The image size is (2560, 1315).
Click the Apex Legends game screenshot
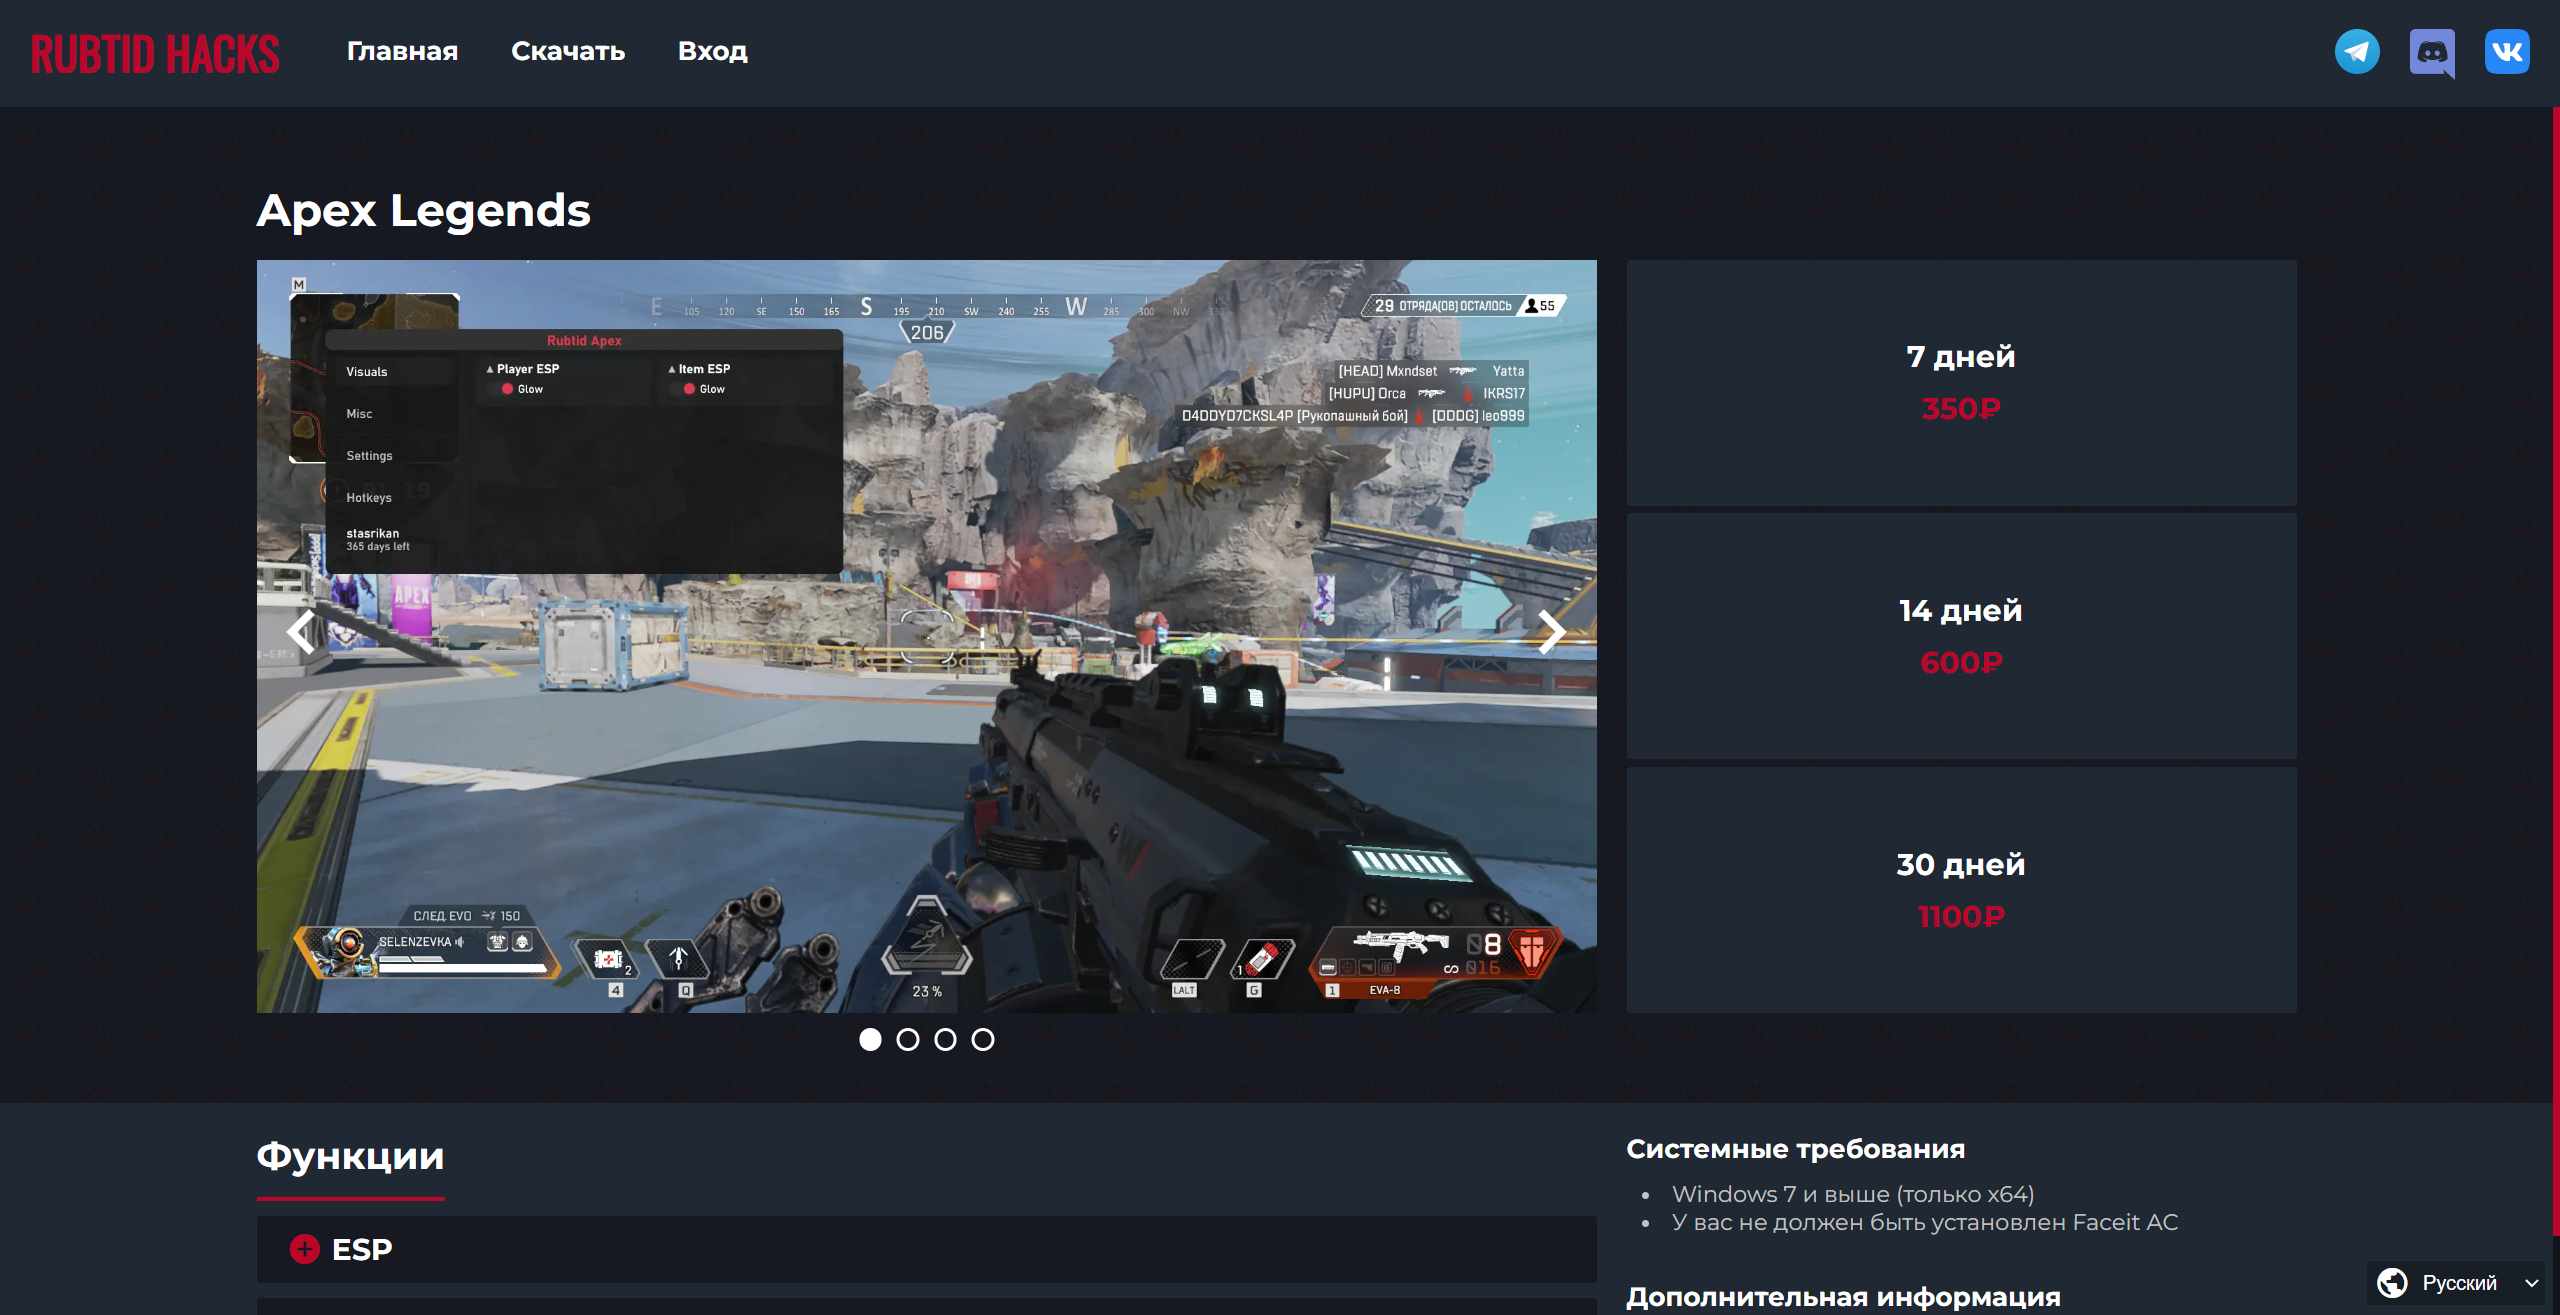click(926, 637)
